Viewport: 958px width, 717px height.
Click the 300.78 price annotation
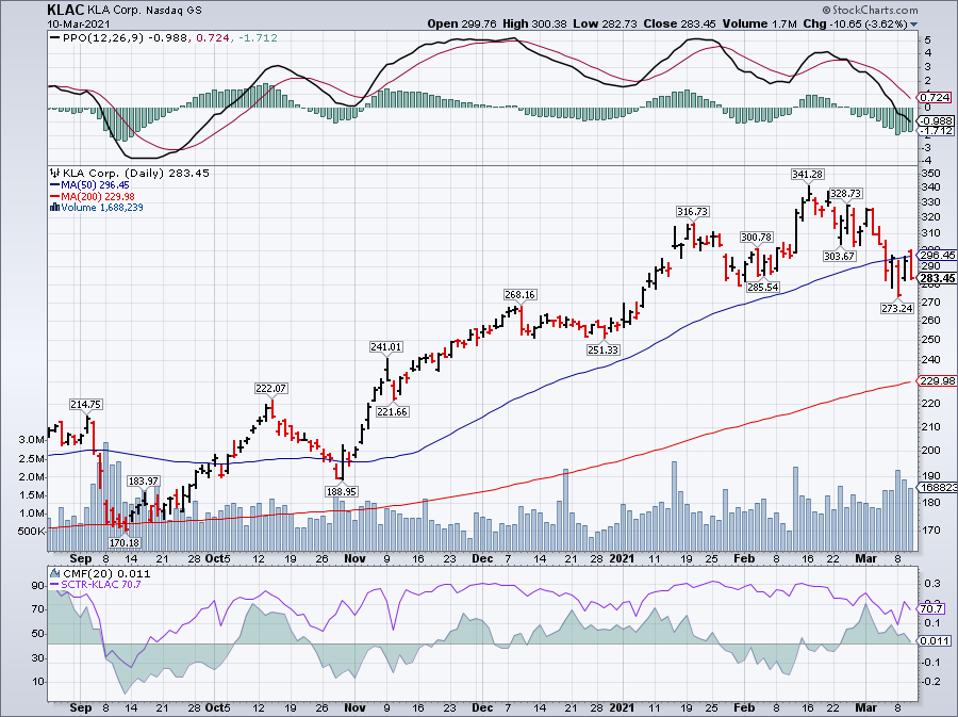pos(756,237)
